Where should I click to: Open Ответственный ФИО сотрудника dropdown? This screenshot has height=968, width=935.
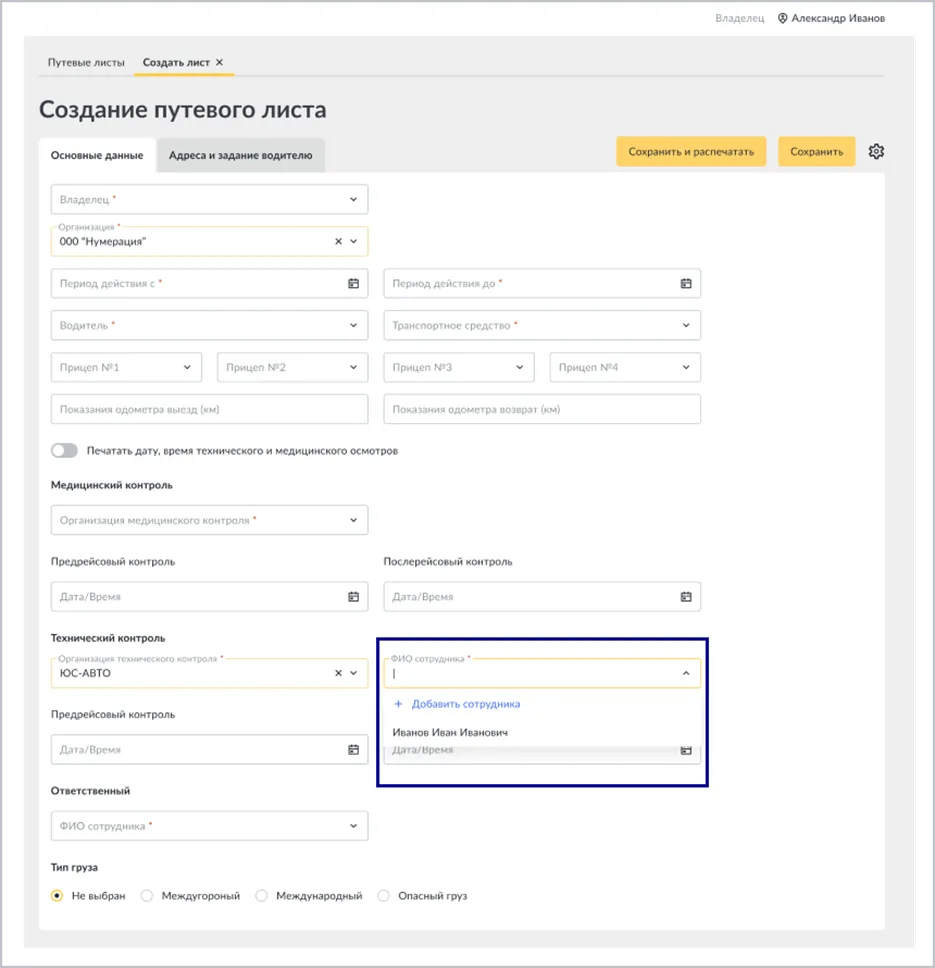209,826
